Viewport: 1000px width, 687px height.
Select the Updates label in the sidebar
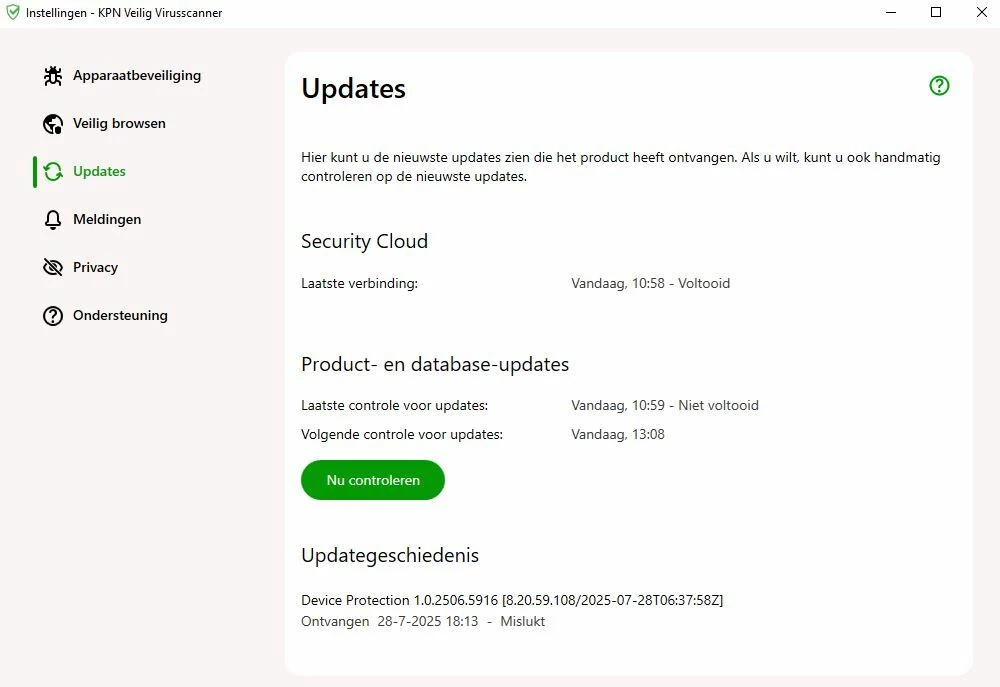(x=99, y=172)
